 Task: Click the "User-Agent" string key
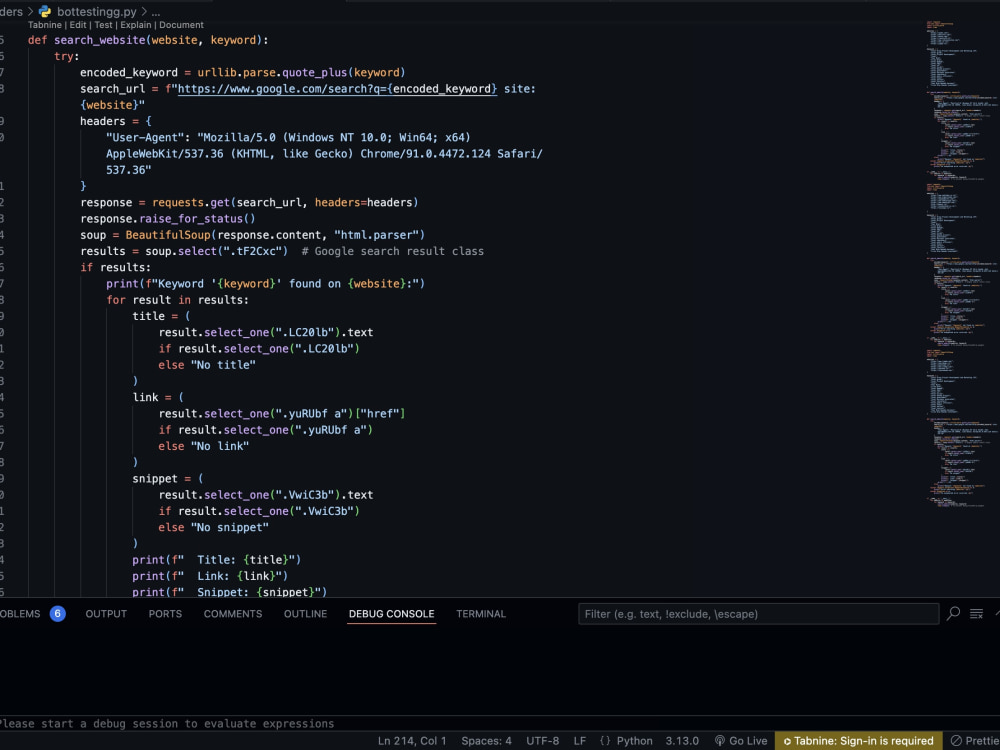point(146,137)
